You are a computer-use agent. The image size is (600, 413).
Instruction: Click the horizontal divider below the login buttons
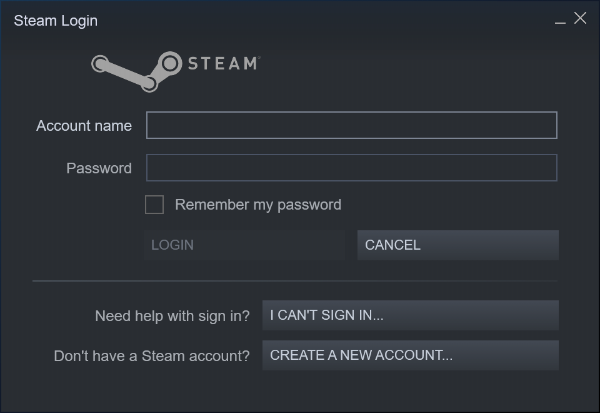(295, 281)
